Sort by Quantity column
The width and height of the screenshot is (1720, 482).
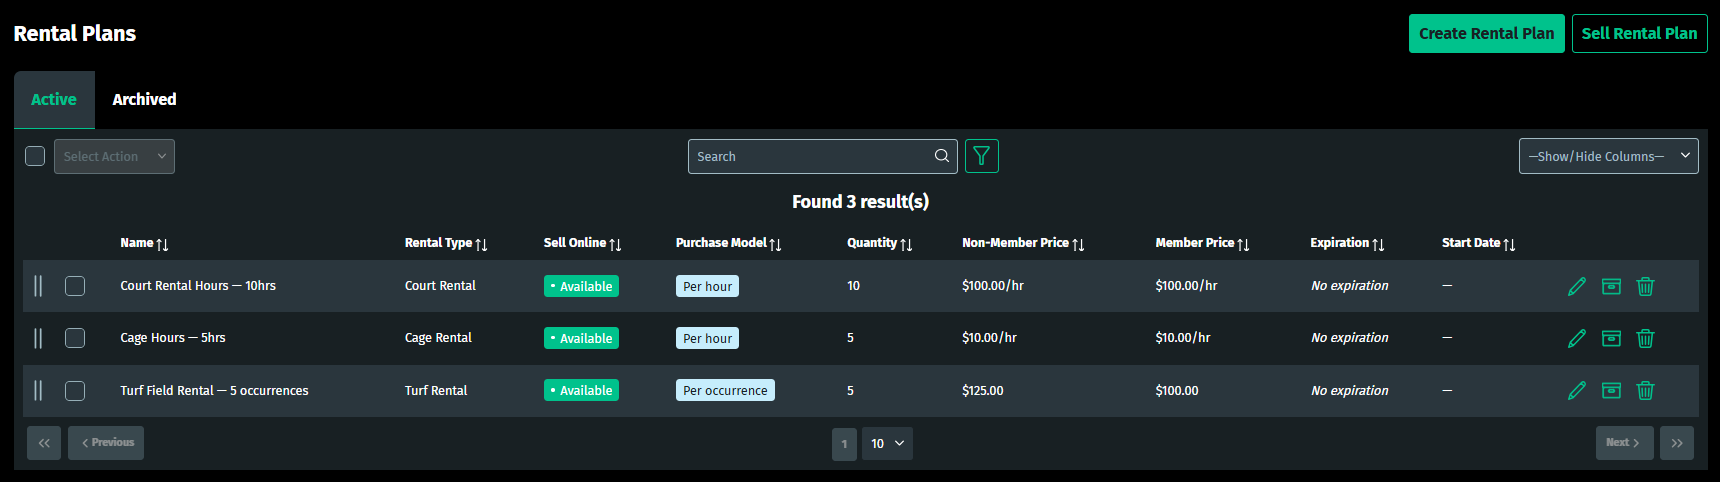click(906, 244)
